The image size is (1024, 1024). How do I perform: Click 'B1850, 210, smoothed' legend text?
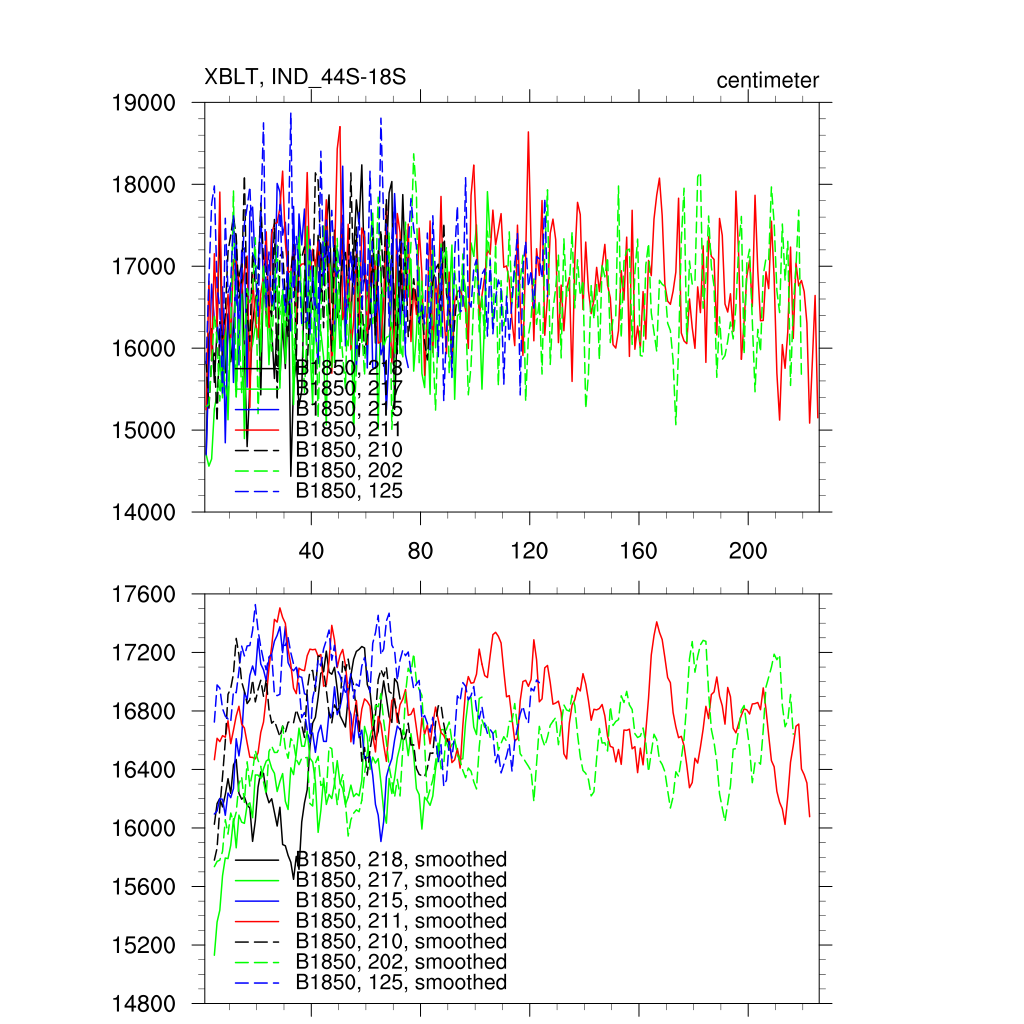401,942
